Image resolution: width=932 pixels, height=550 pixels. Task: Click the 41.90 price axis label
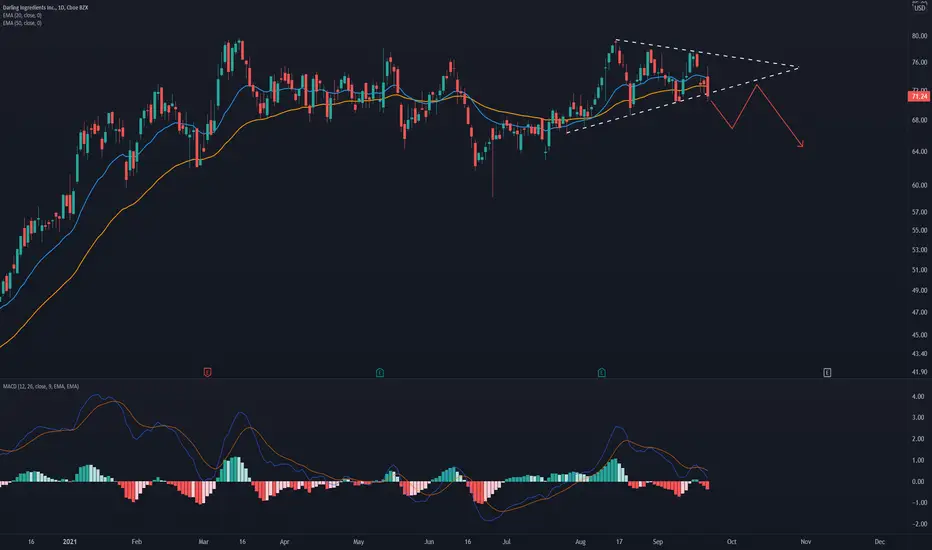[x=920, y=372]
